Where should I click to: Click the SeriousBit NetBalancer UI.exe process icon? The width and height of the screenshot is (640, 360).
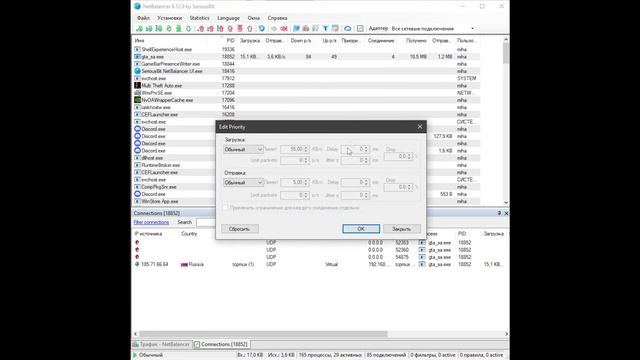[x=138, y=71]
